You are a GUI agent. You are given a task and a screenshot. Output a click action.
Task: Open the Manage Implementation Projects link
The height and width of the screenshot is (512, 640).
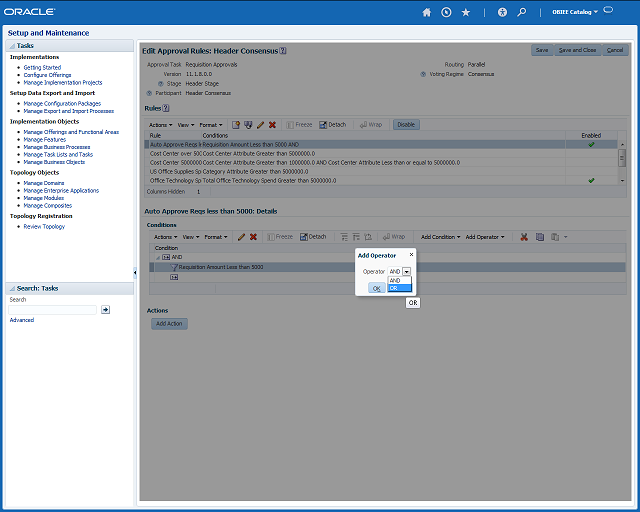63,82
